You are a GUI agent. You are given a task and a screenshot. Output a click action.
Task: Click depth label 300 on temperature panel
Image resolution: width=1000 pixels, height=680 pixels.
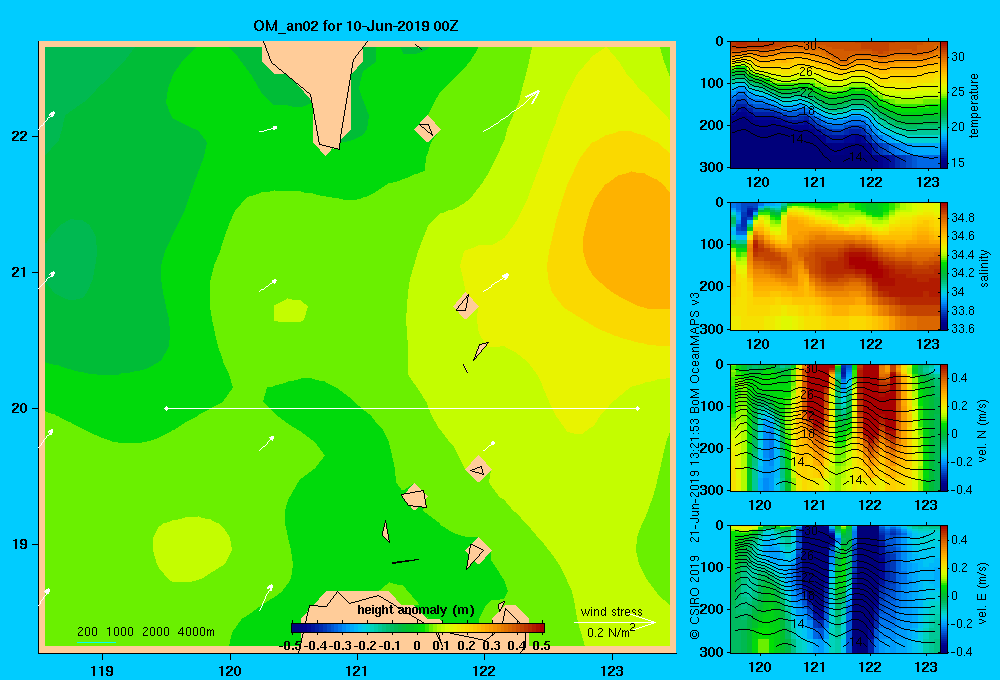click(x=711, y=167)
